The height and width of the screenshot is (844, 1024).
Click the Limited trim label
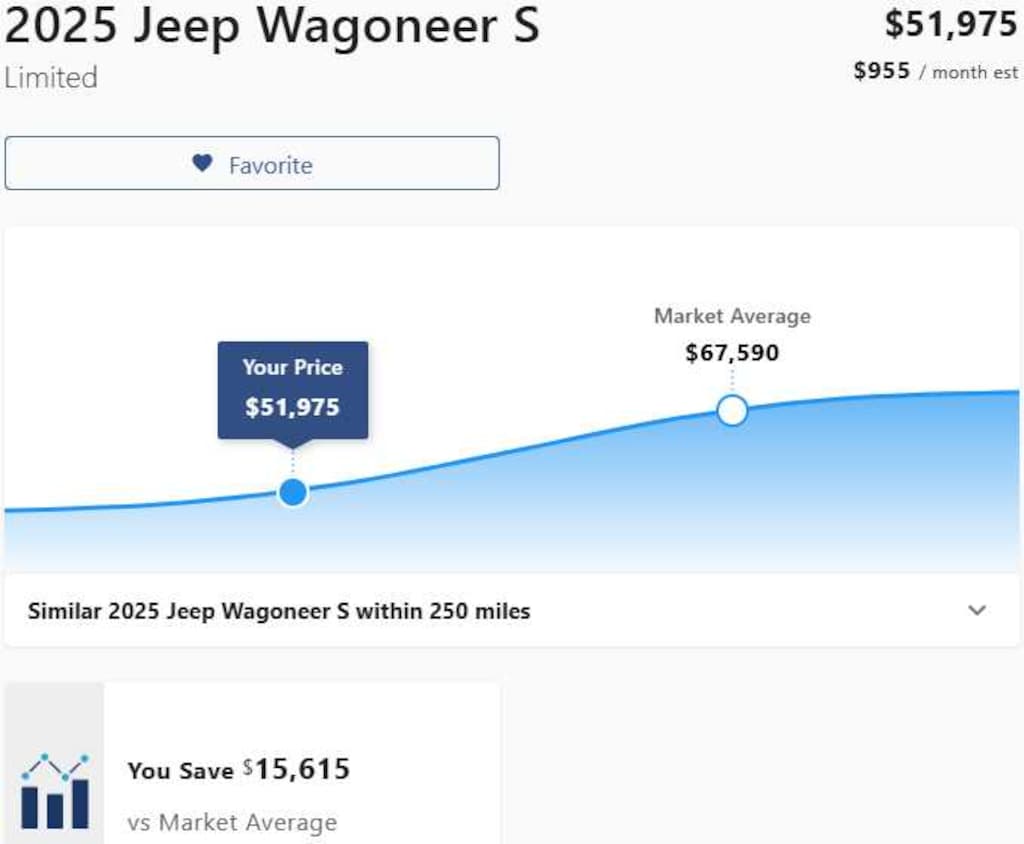pyautogui.click(x=51, y=77)
